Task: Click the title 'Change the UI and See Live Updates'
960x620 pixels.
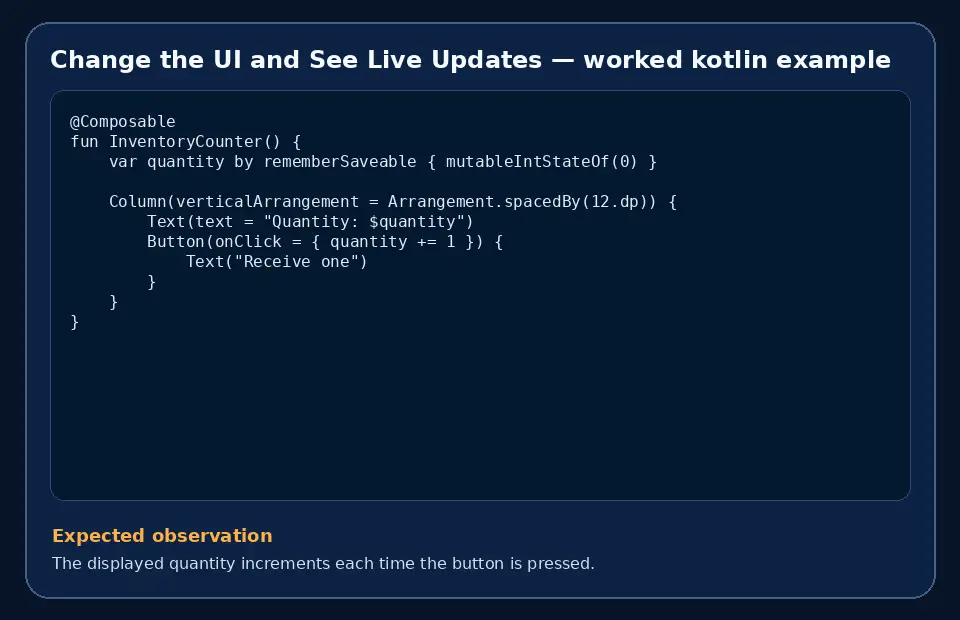Action: click(470, 60)
